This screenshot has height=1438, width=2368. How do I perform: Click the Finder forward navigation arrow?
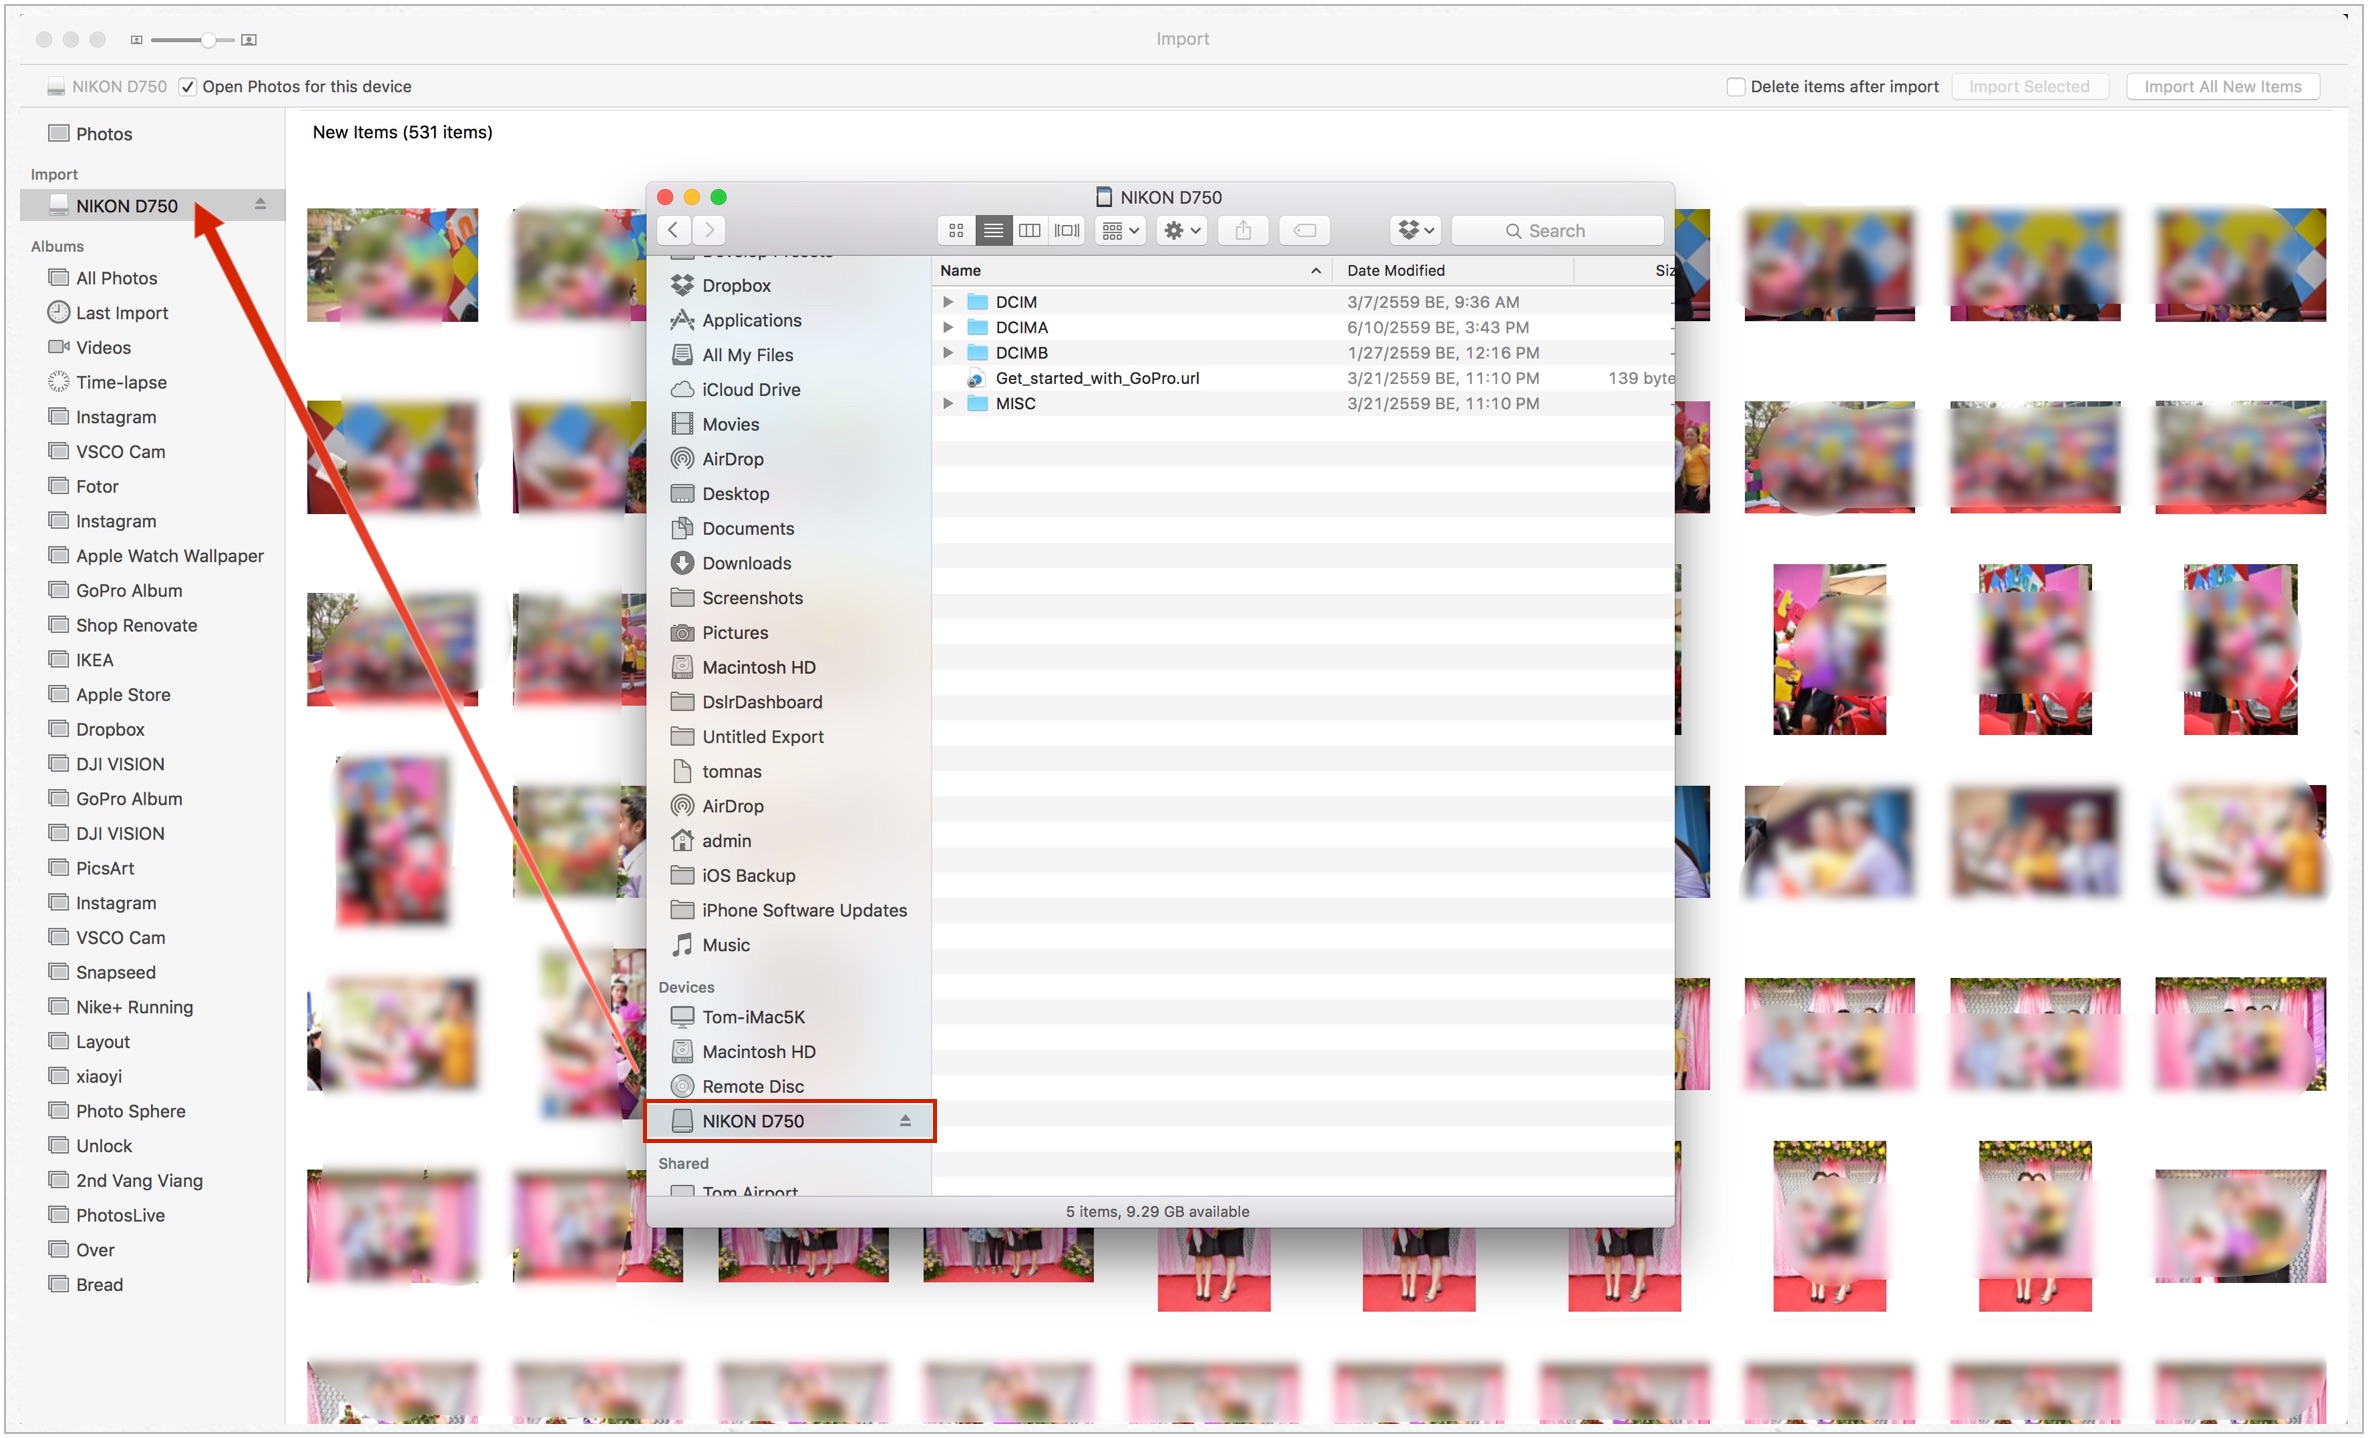709,230
